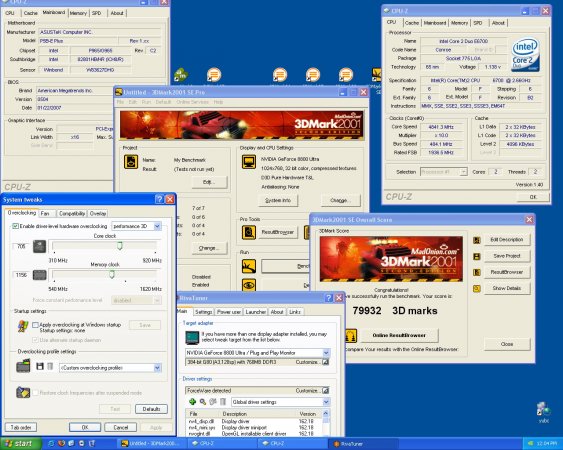Toggle Enable driver-level hardware overclocking checkbox
This screenshot has width=563, height=450.
pos(15,226)
